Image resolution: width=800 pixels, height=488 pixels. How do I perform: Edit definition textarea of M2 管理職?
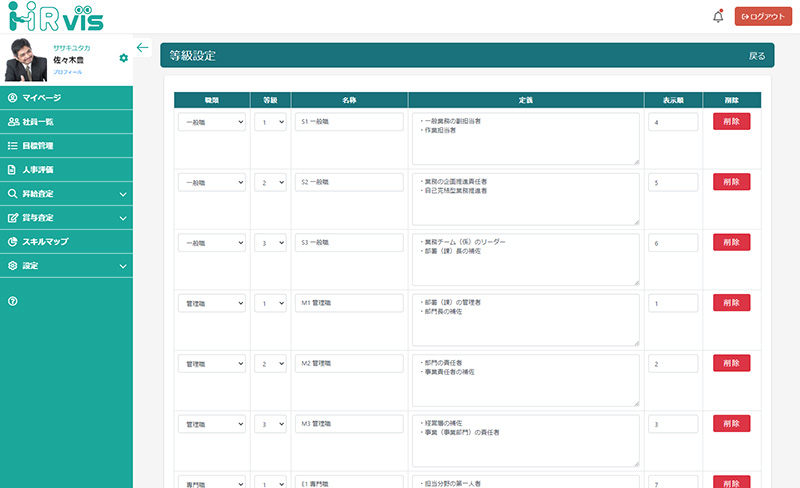[x=526, y=381]
